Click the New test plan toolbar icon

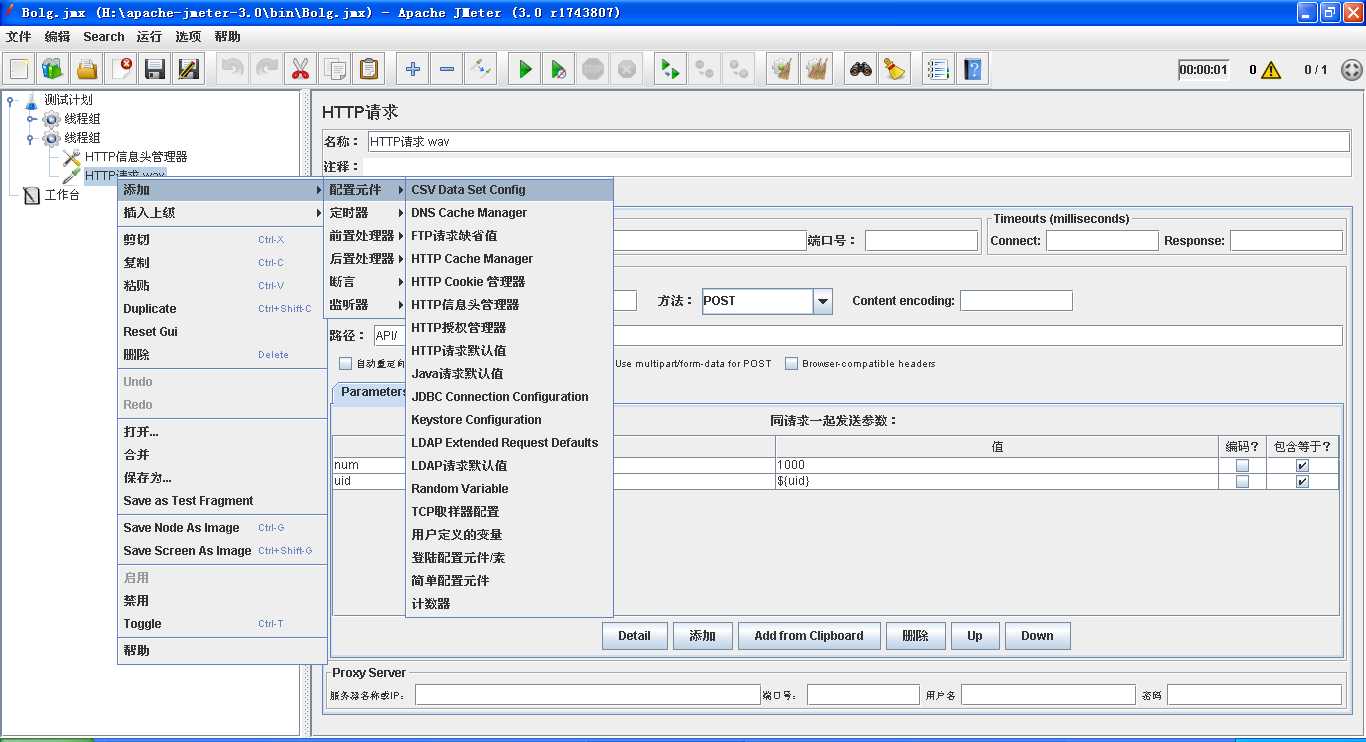click(19, 69)
